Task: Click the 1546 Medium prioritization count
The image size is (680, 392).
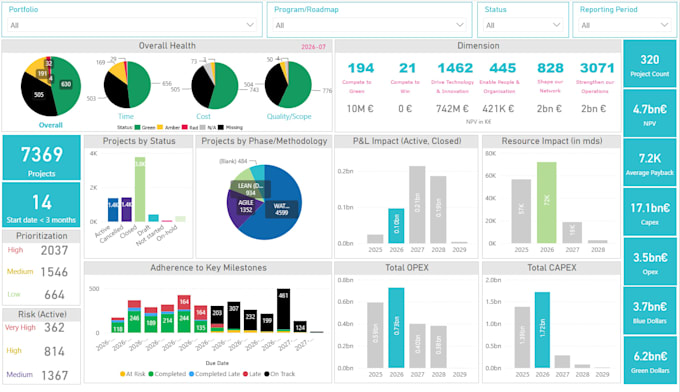Action: [54, 272]
